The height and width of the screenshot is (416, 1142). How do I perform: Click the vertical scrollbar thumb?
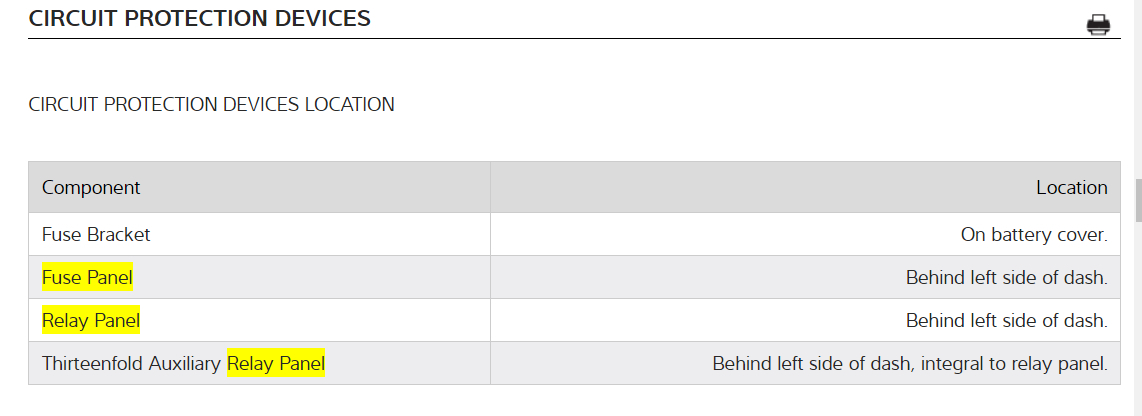(1138, 200)
